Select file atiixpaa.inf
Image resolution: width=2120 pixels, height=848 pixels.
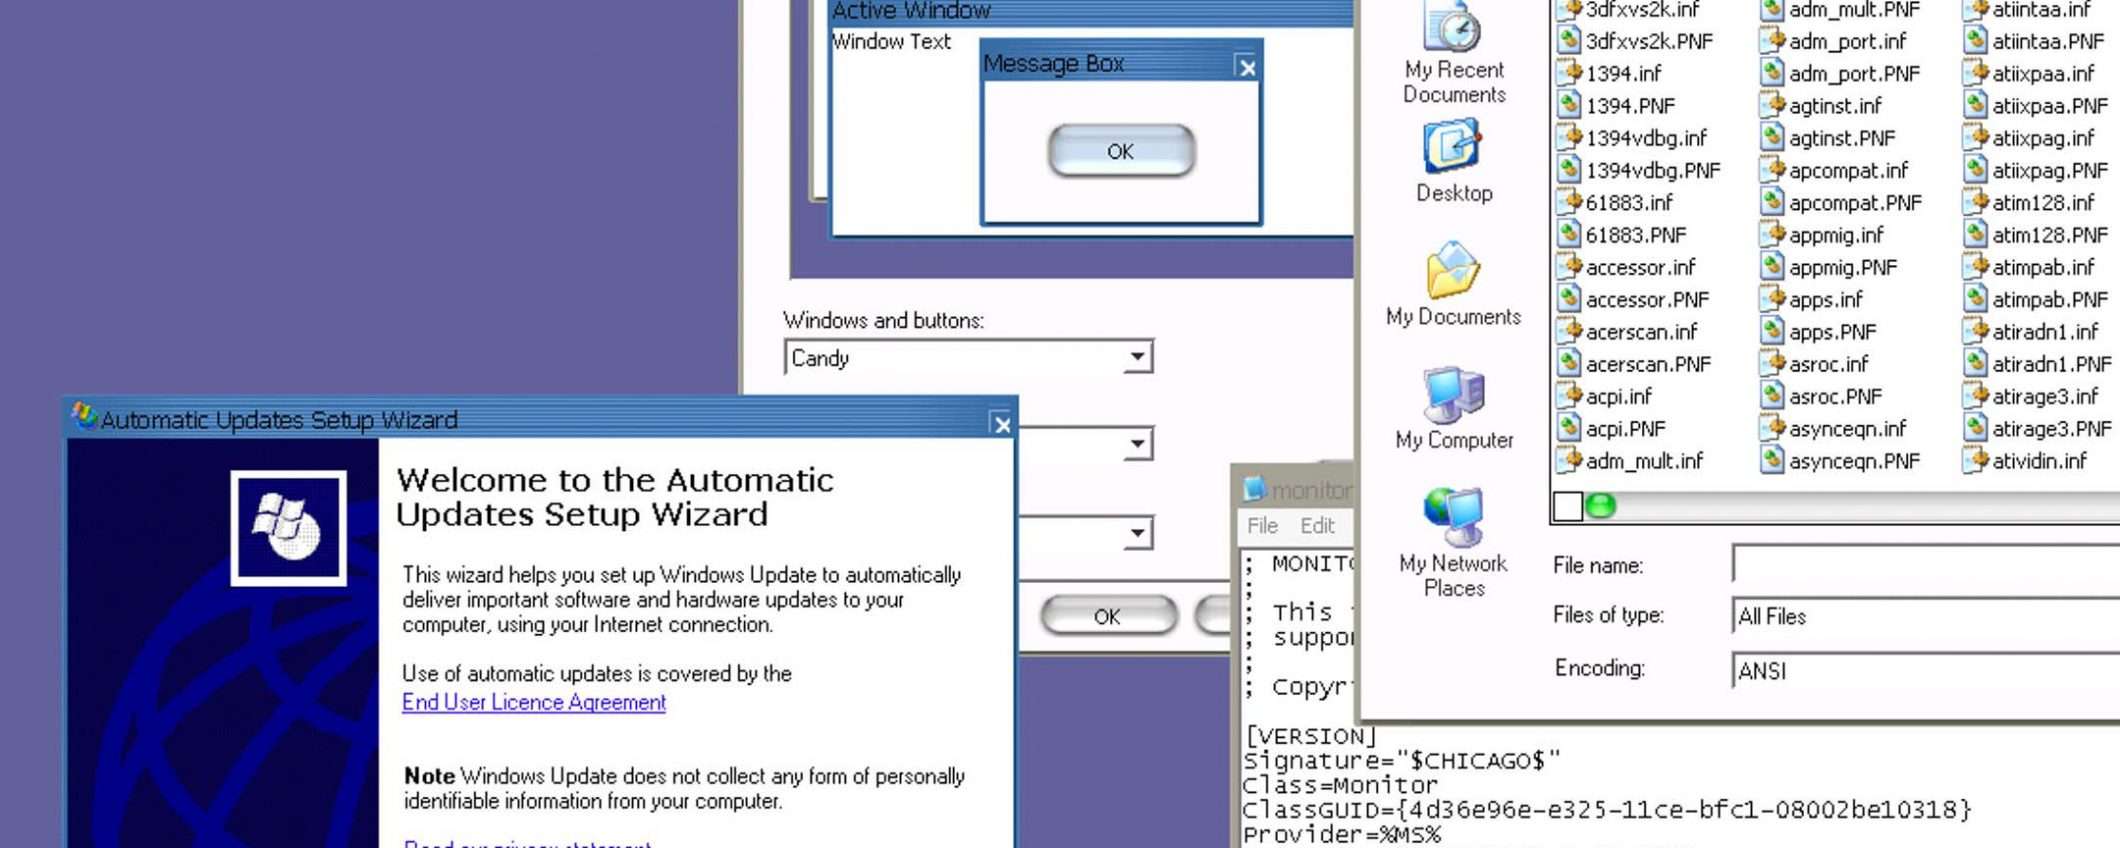pyautogui.click(x=2043, y=73)
